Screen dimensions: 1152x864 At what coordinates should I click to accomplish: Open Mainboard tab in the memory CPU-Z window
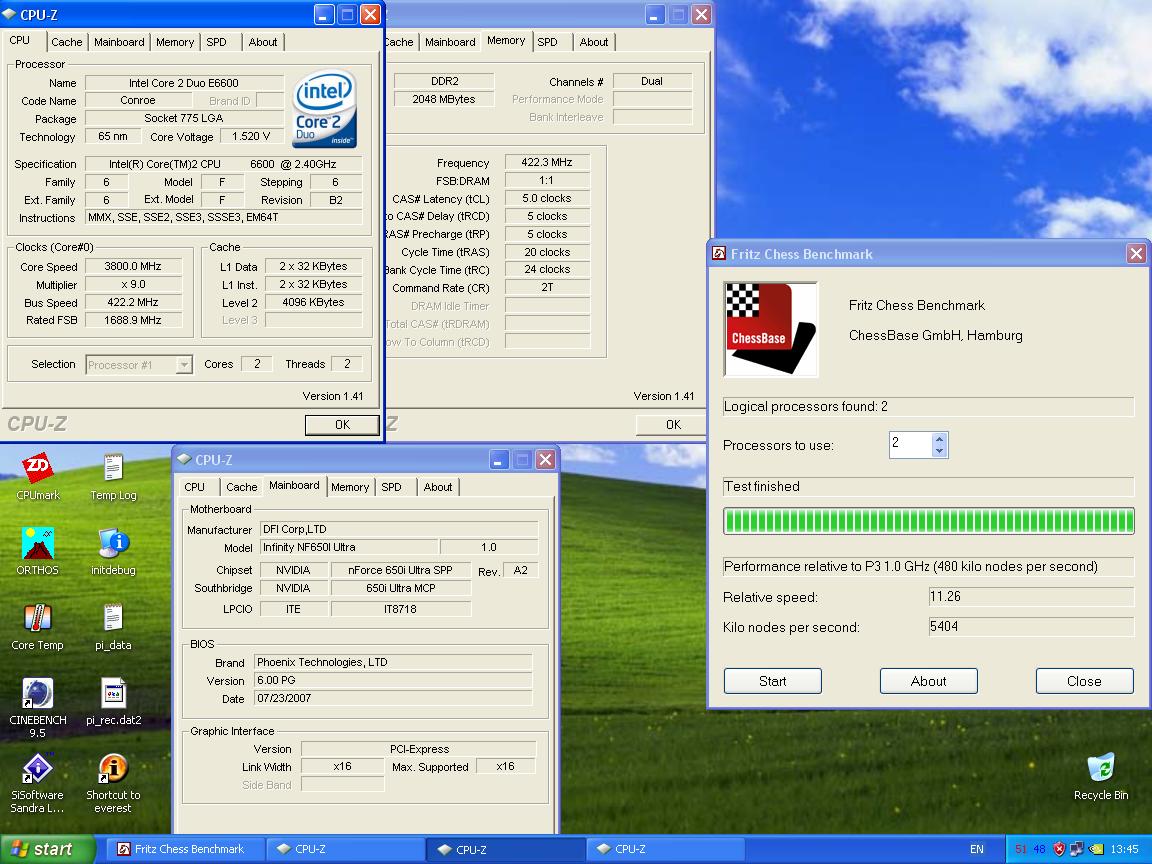(450, 42)
